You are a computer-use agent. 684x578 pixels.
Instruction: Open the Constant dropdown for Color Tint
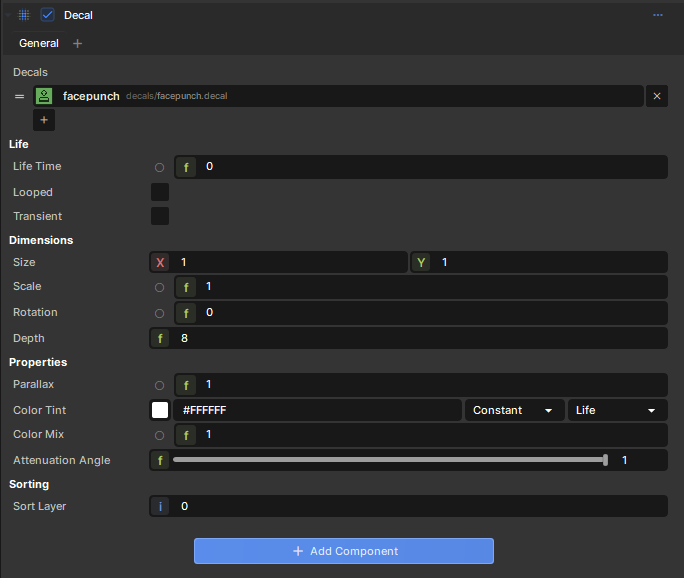click(513, 410)
